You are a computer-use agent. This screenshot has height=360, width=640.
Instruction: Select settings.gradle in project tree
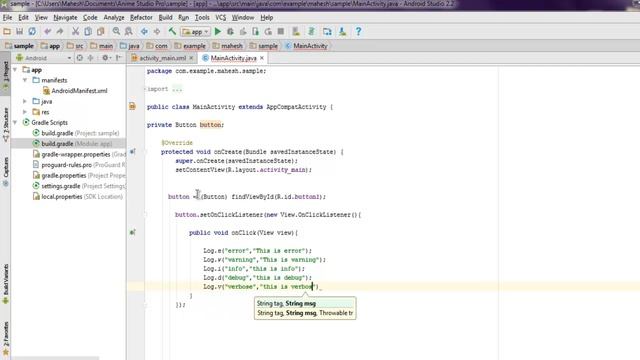pos(79,186)
